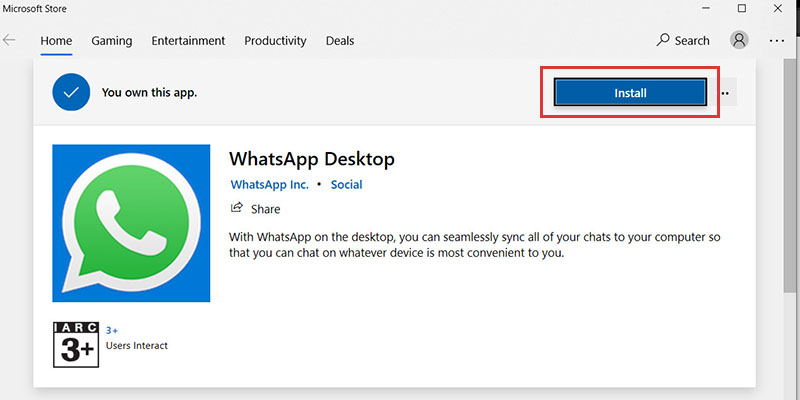Image resolution: width=800 pixels, height=400 pixels.
Task: Go to the Gaming tab
Action: [x=111, y=41]
